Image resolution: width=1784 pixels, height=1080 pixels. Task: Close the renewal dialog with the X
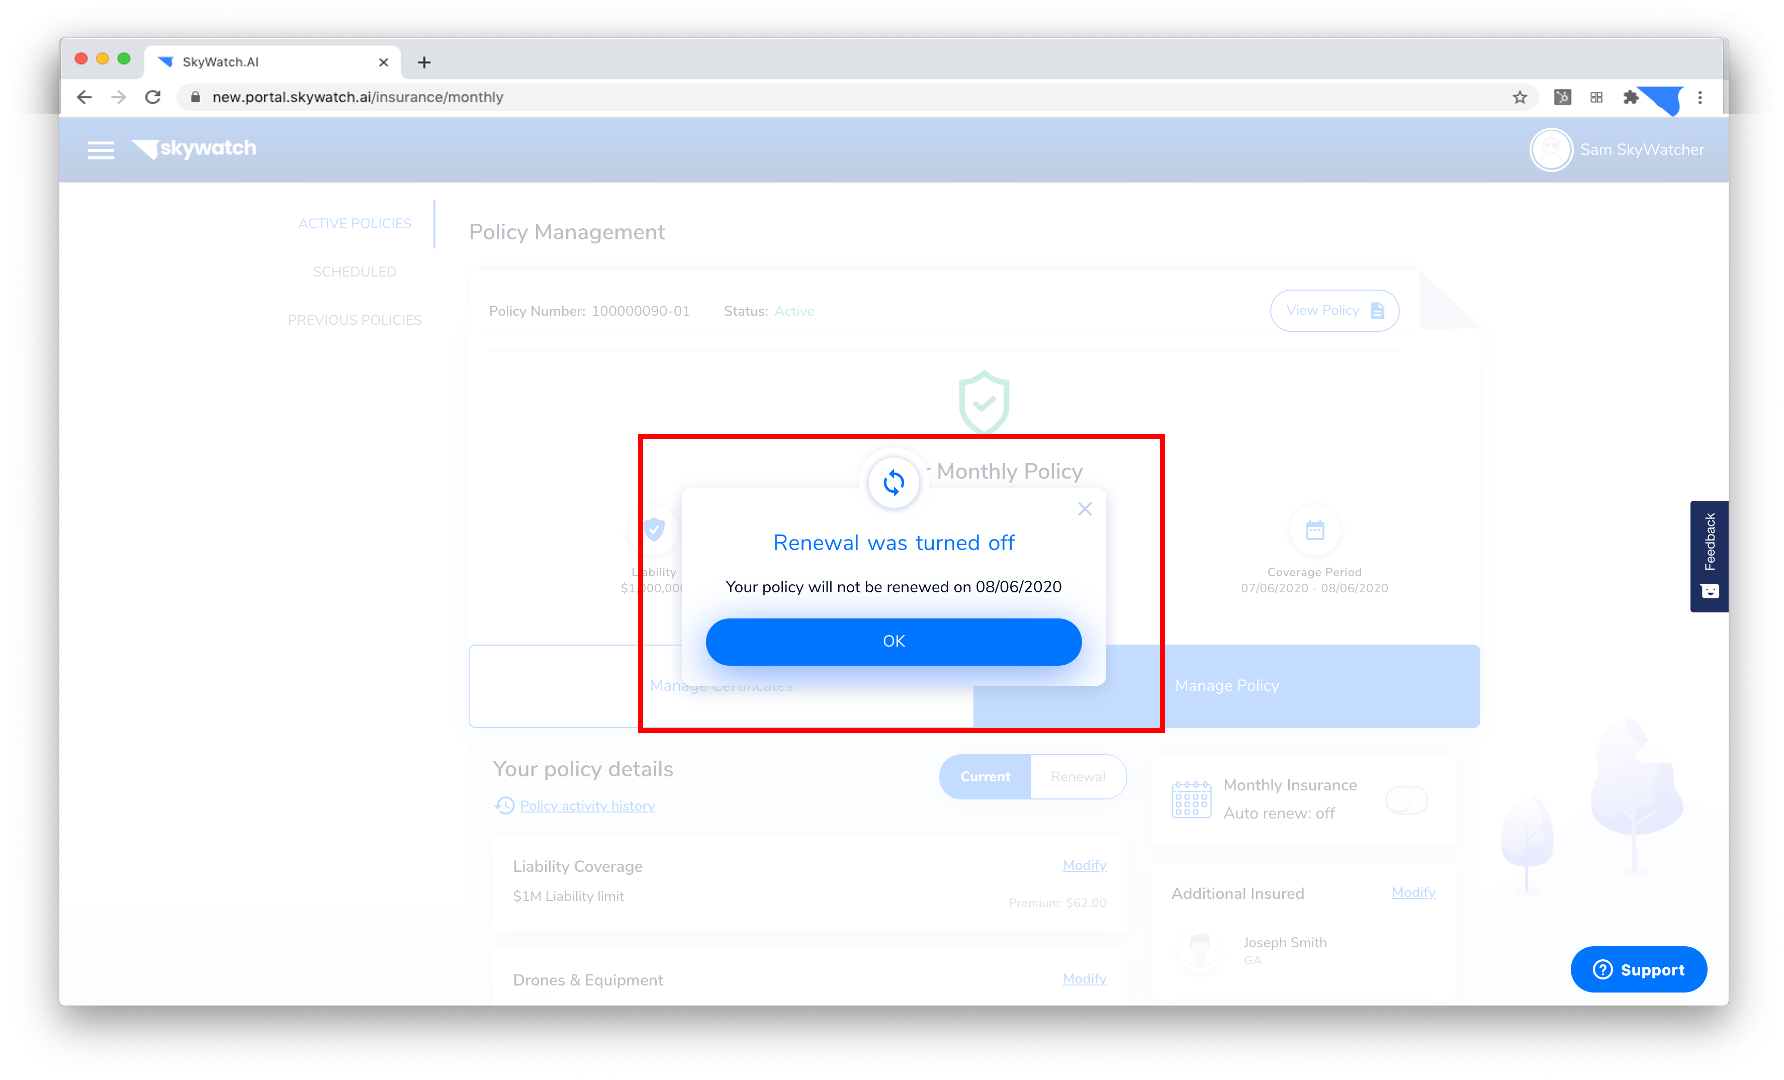pos(1085,509)
